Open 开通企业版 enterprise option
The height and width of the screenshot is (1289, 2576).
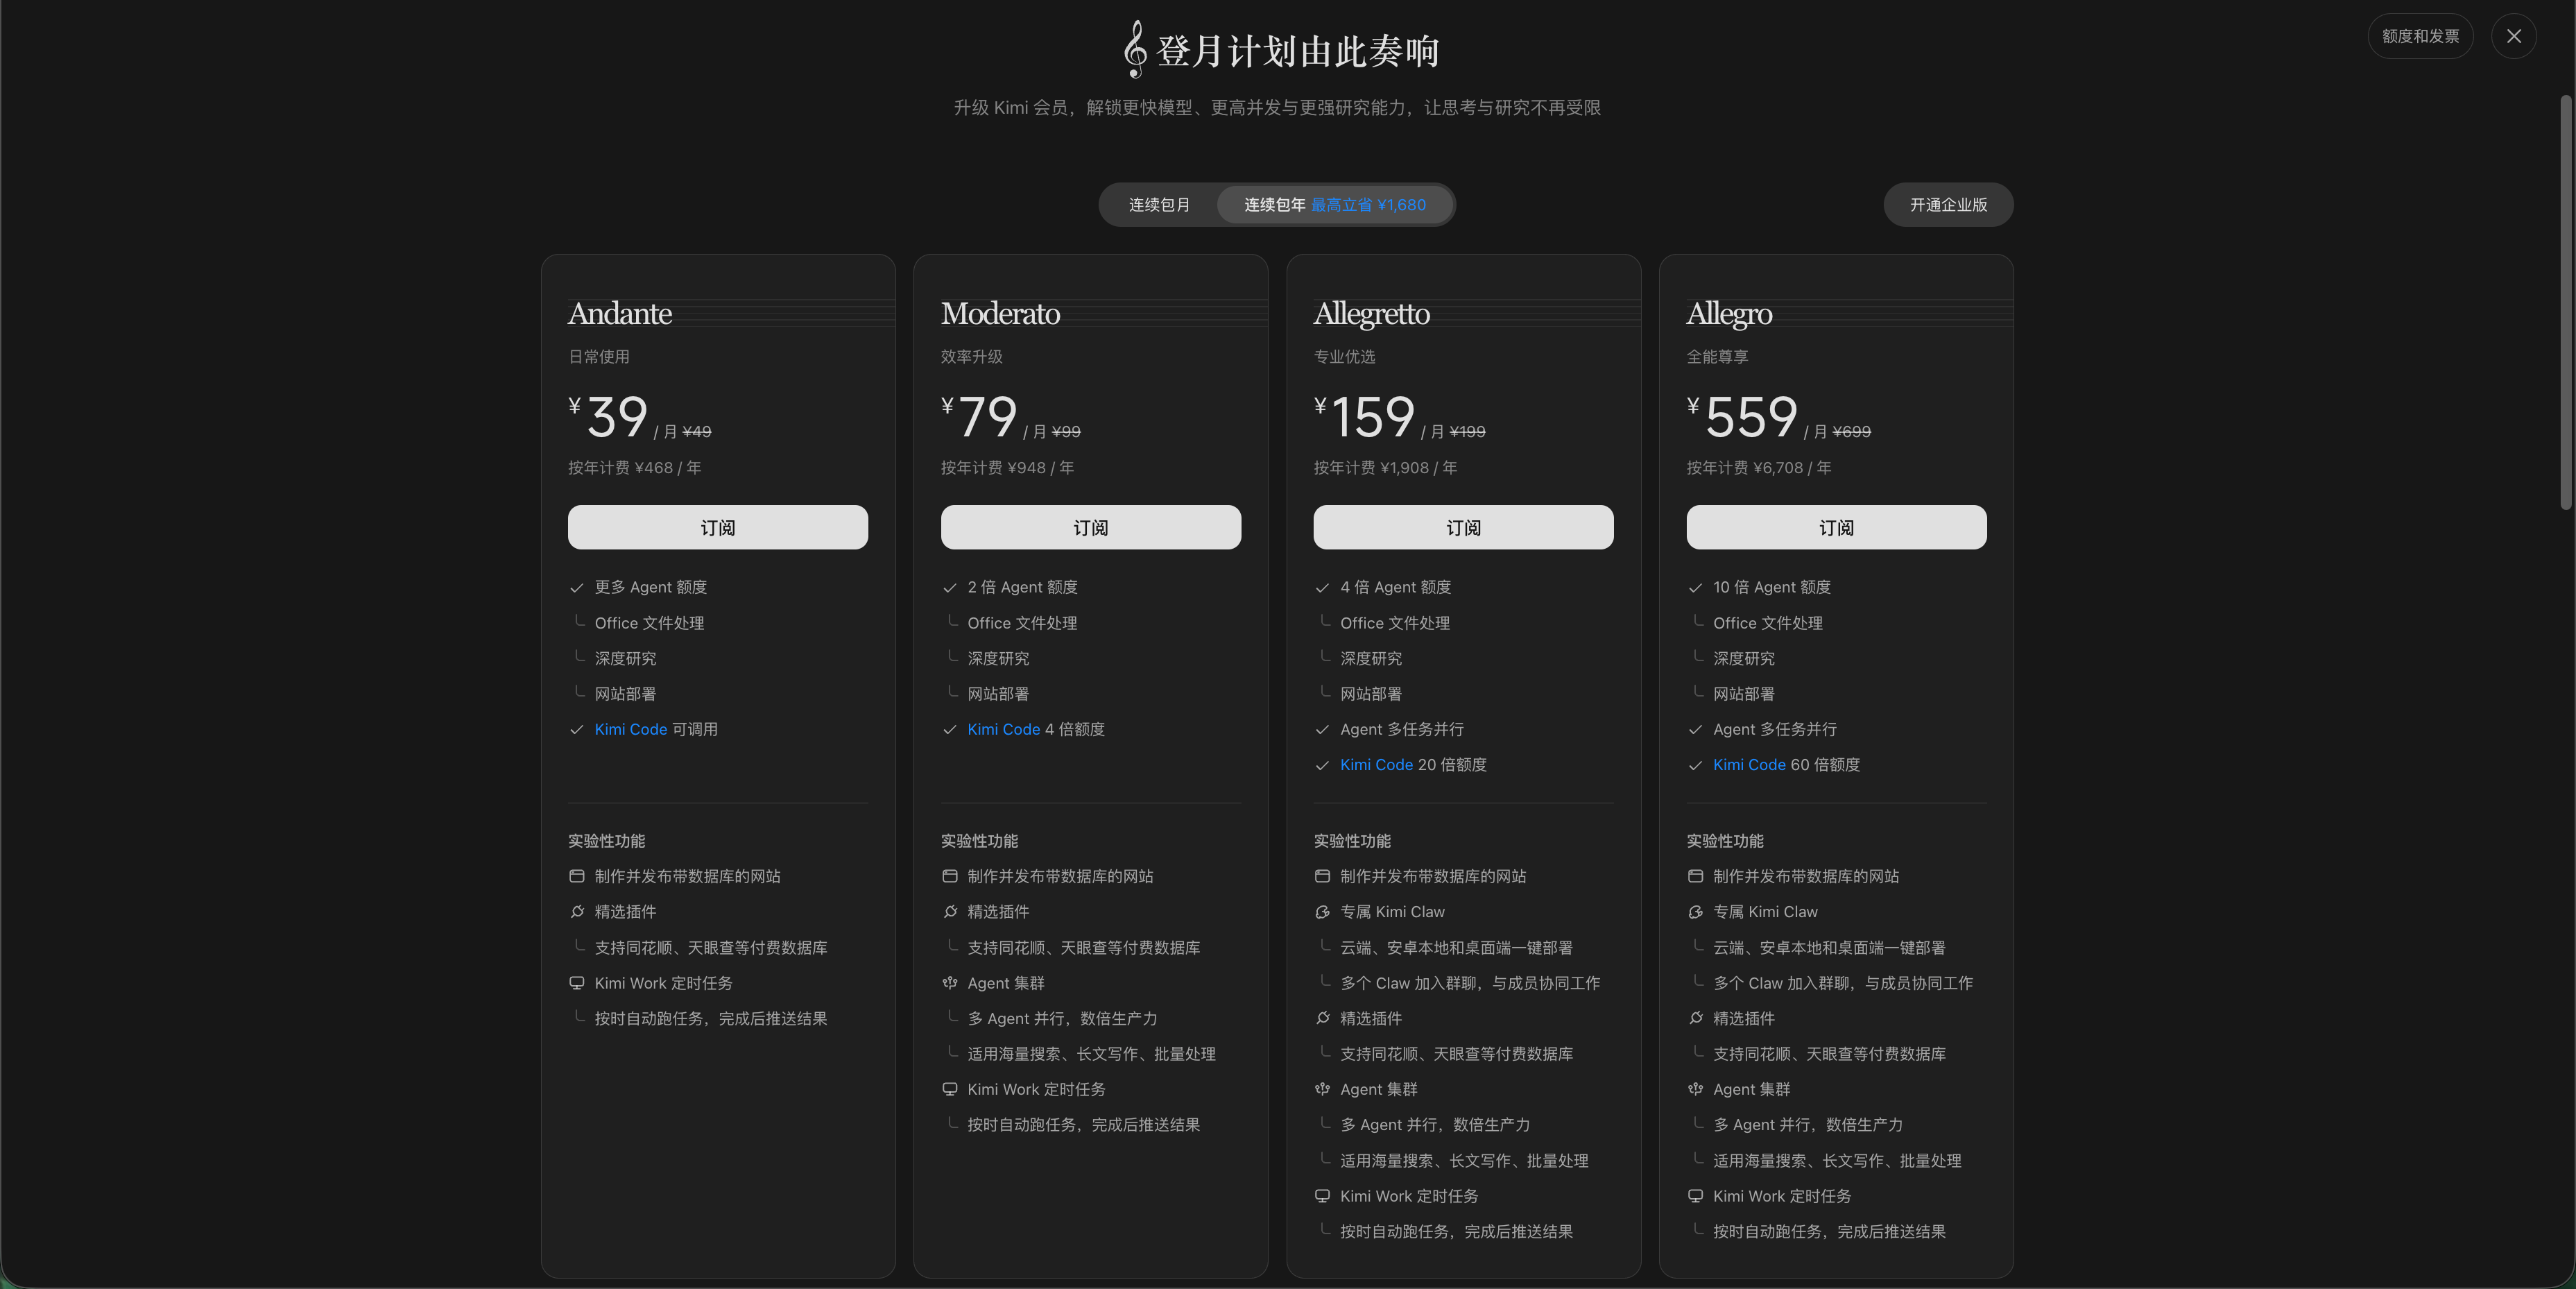point(1948,204)
